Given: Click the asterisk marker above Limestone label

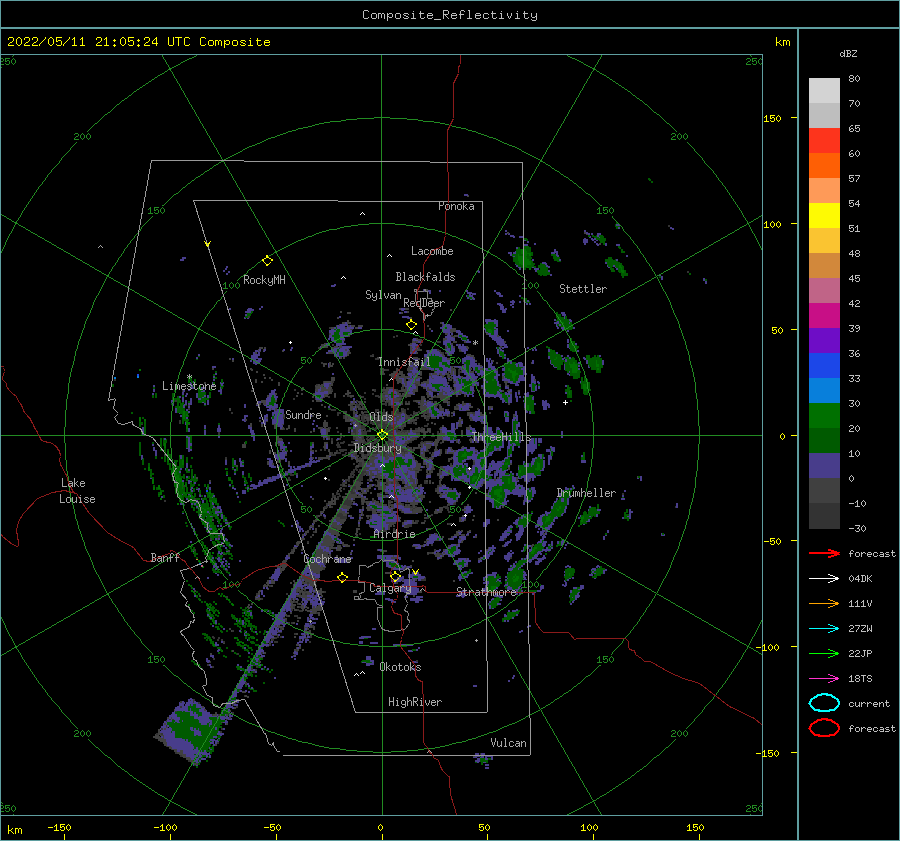Looking at the screenshot, I should pos(189,378).
